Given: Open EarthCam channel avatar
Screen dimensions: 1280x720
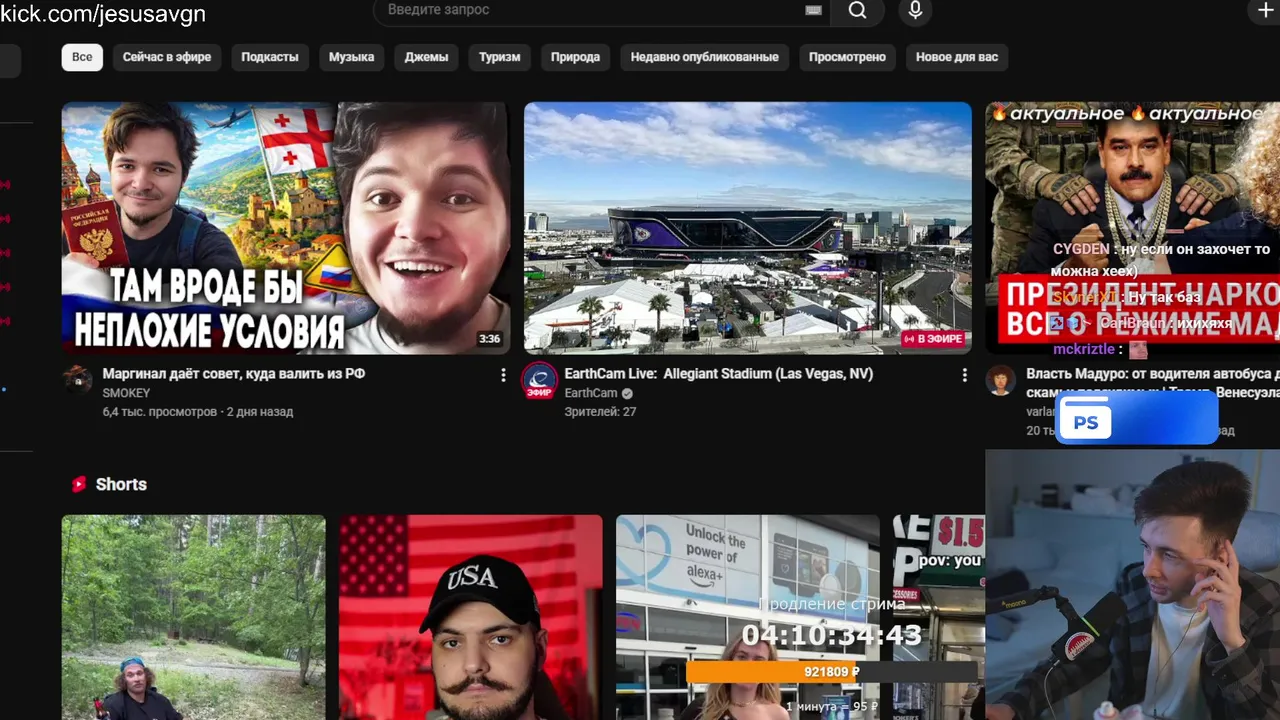Looking at the screenshot, I should coord(539,380).
